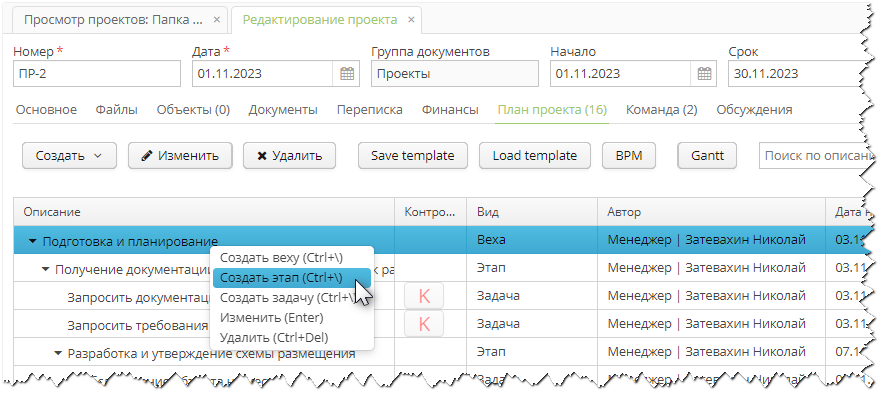Open the Файлы tab
This screenshot has height=397, width=885.
coord(116,110)
